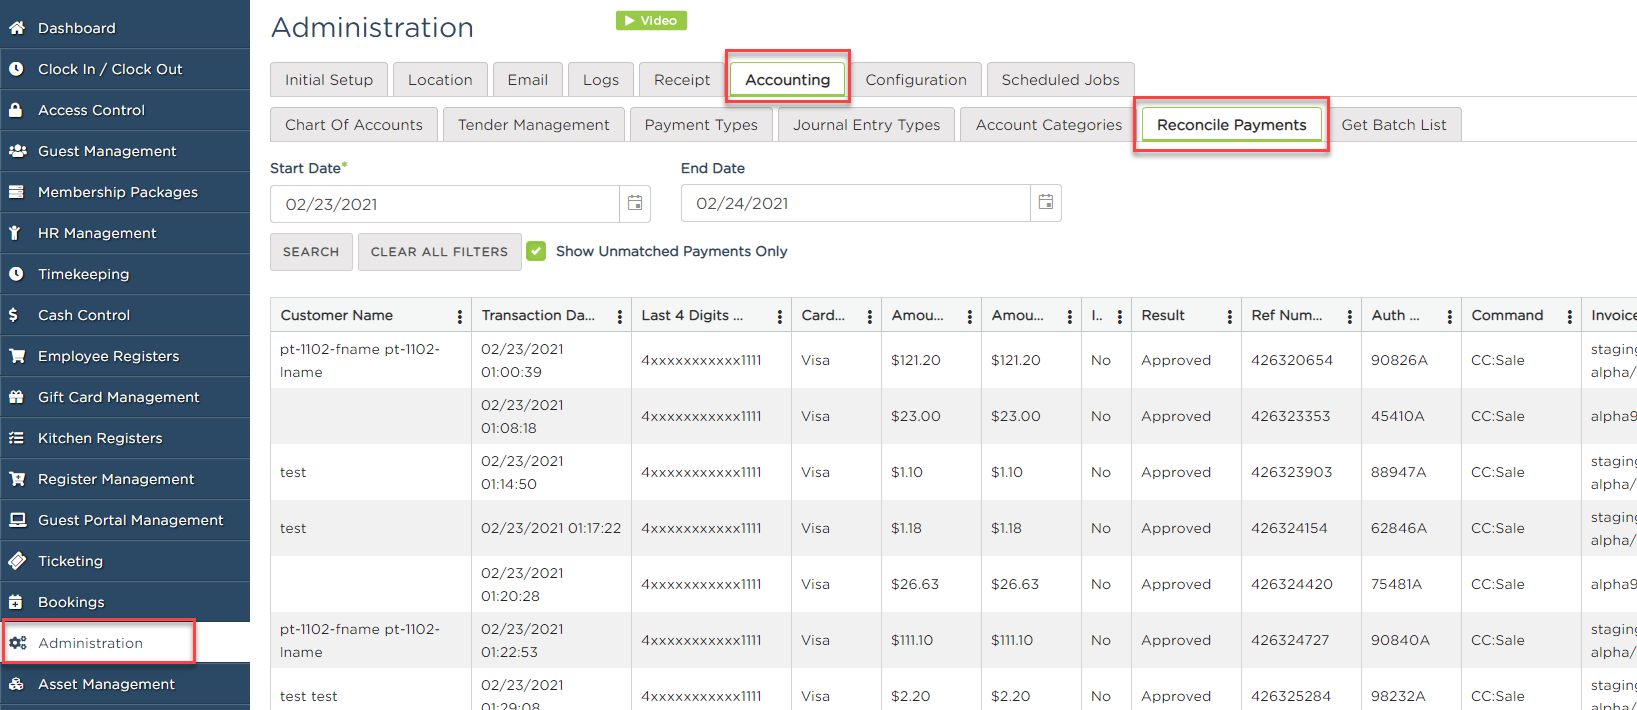
Task: Click the Bookings calendar icon
Action: tap(16, 602)
